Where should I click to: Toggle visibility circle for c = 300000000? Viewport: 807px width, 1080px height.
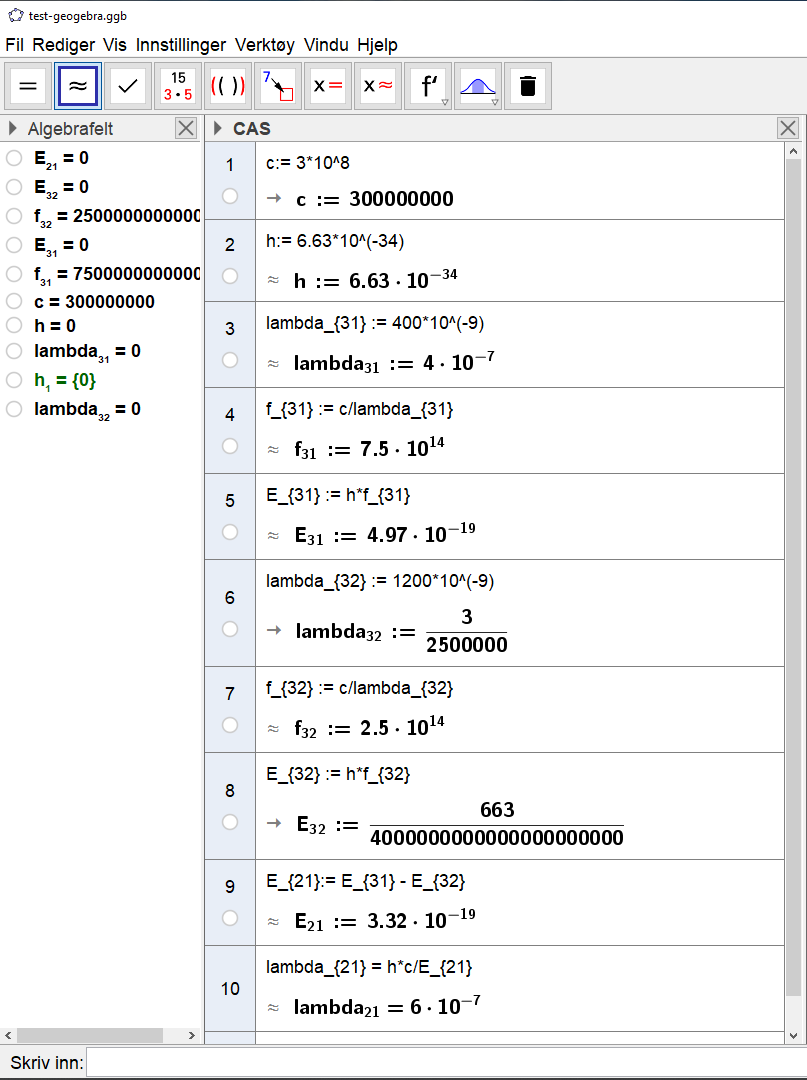point(14,301)
